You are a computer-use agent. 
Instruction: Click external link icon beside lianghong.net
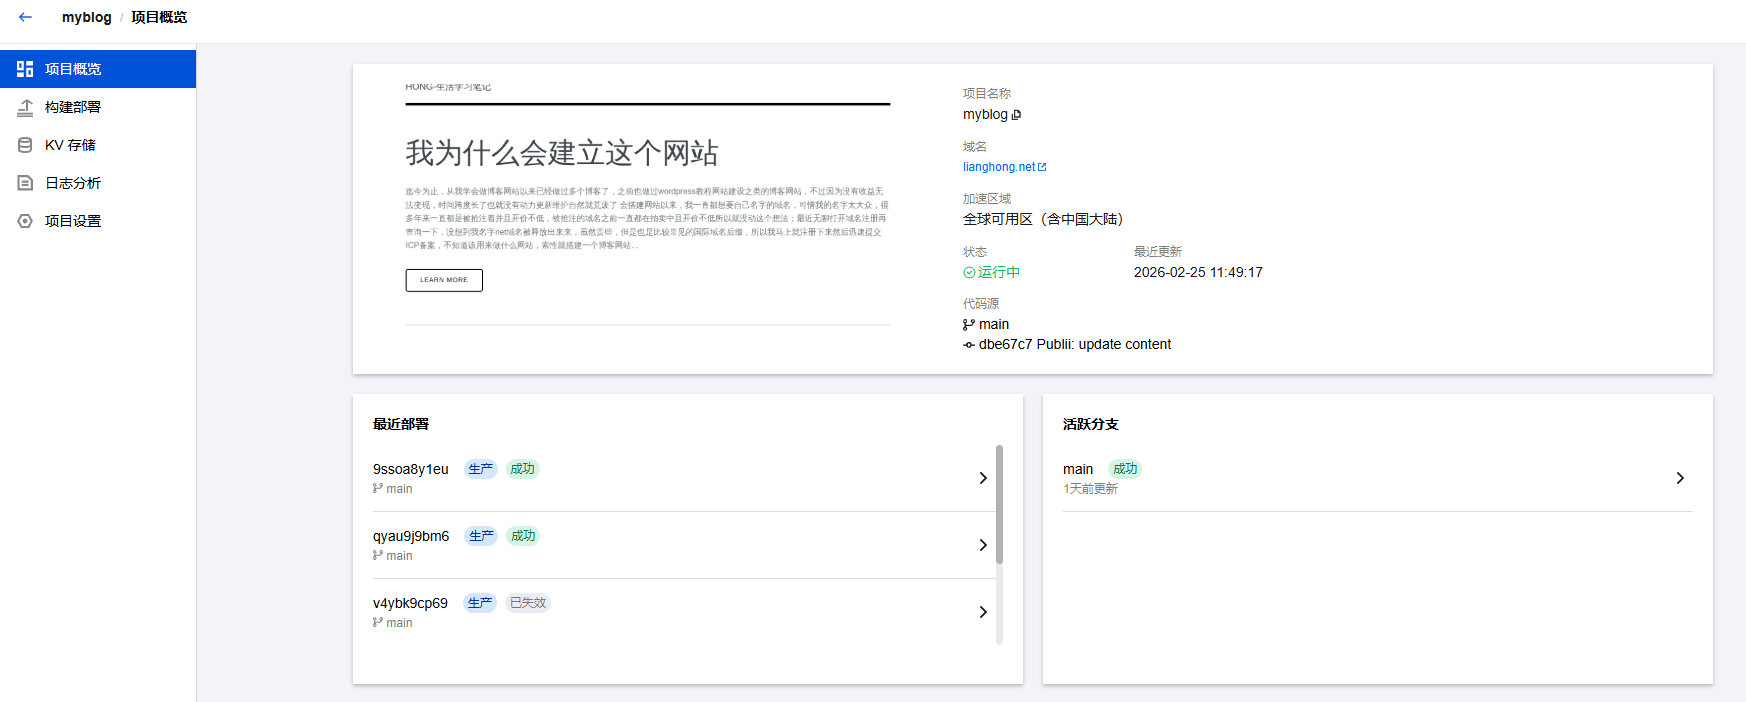[1042, 167]
